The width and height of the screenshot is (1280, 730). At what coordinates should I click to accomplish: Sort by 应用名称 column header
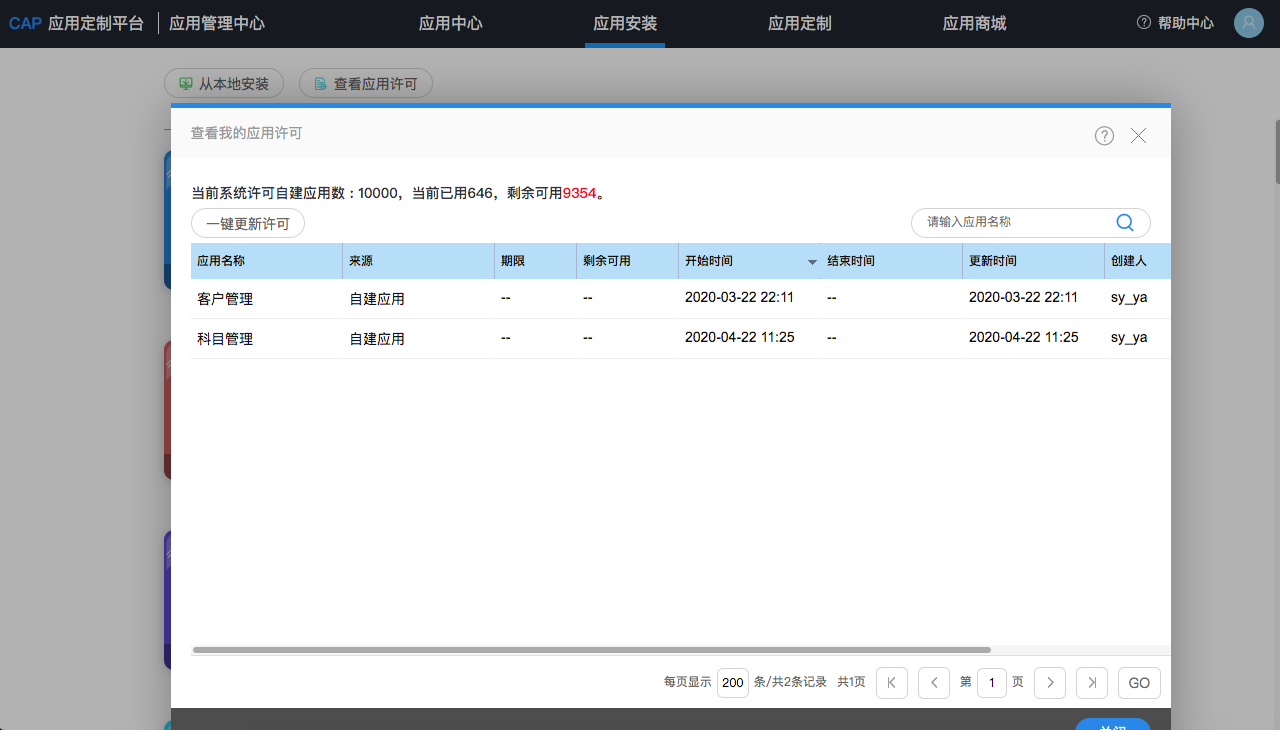coord(267,261)
